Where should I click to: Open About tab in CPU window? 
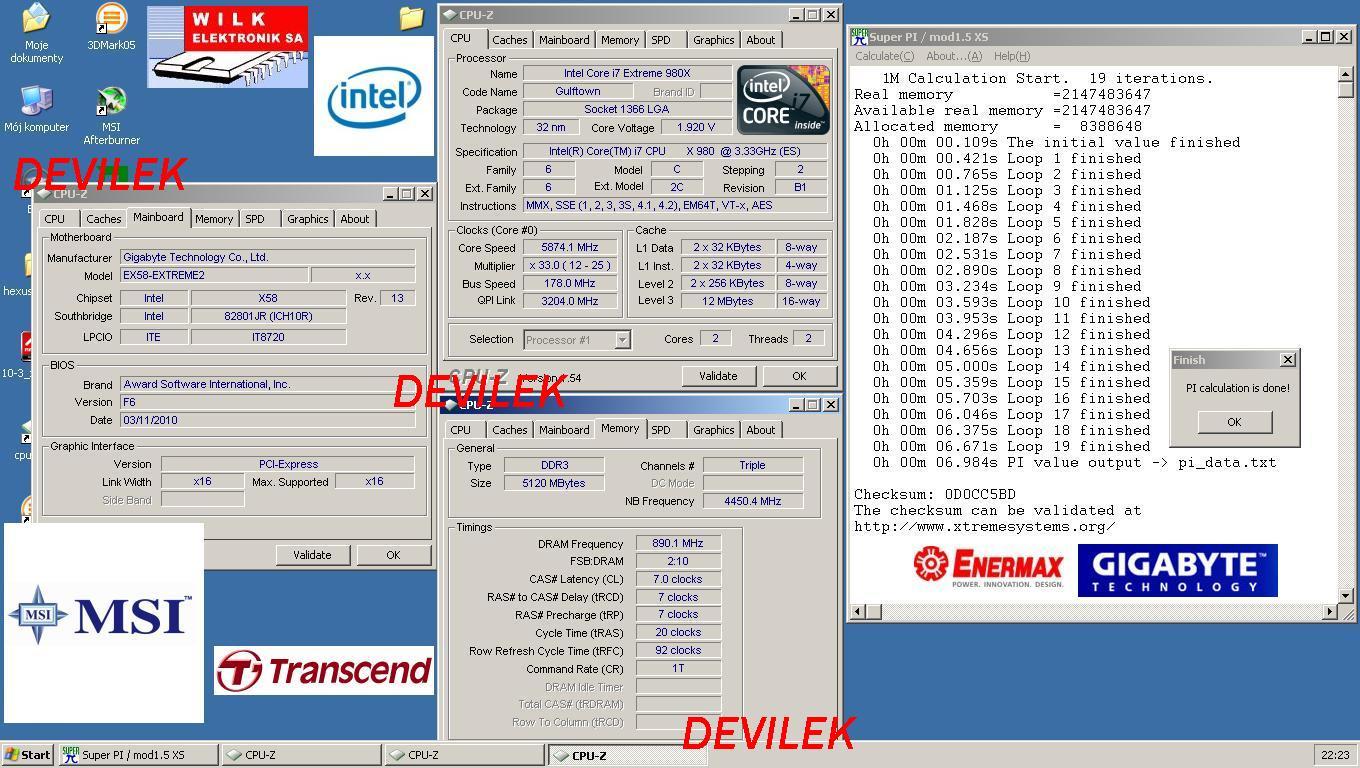pyautogui.click(x=760, y=40)
